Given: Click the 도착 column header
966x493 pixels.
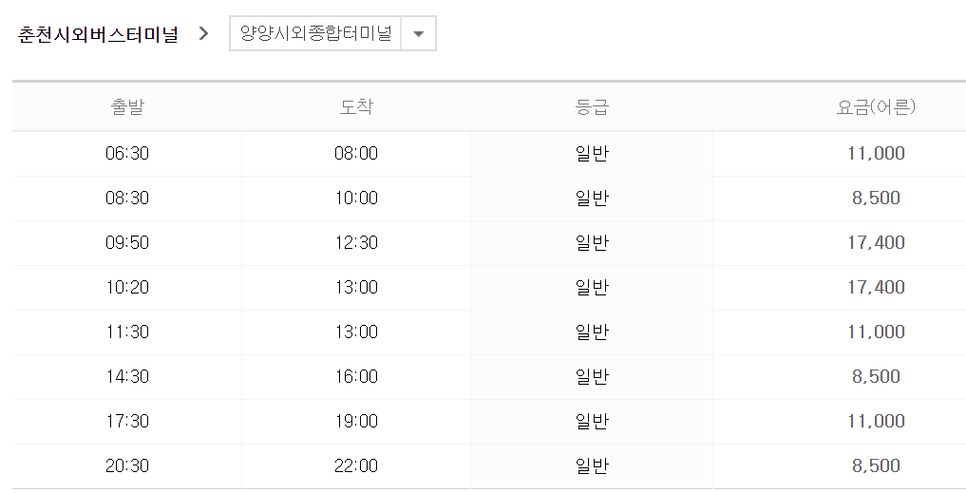Looking at the screenshot, I should tap(356, 107).
